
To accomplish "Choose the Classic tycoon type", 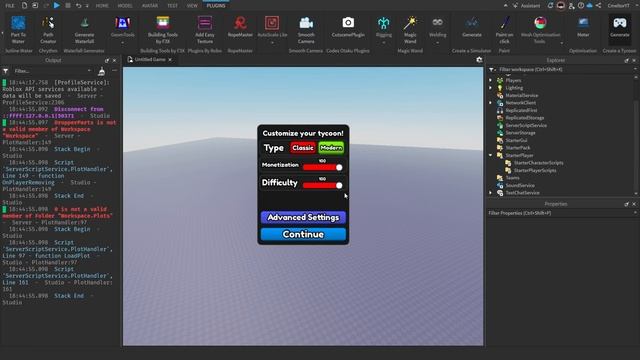I will pyautogui.click(x=303, y=148).
